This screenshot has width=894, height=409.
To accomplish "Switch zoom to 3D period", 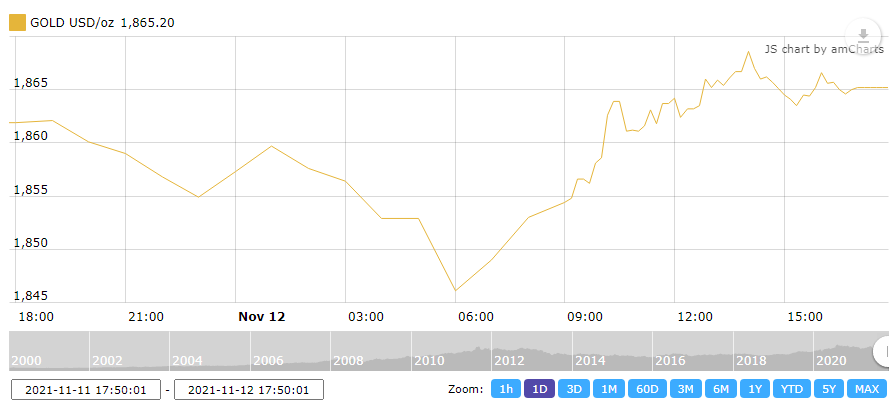I will point(574,389).
